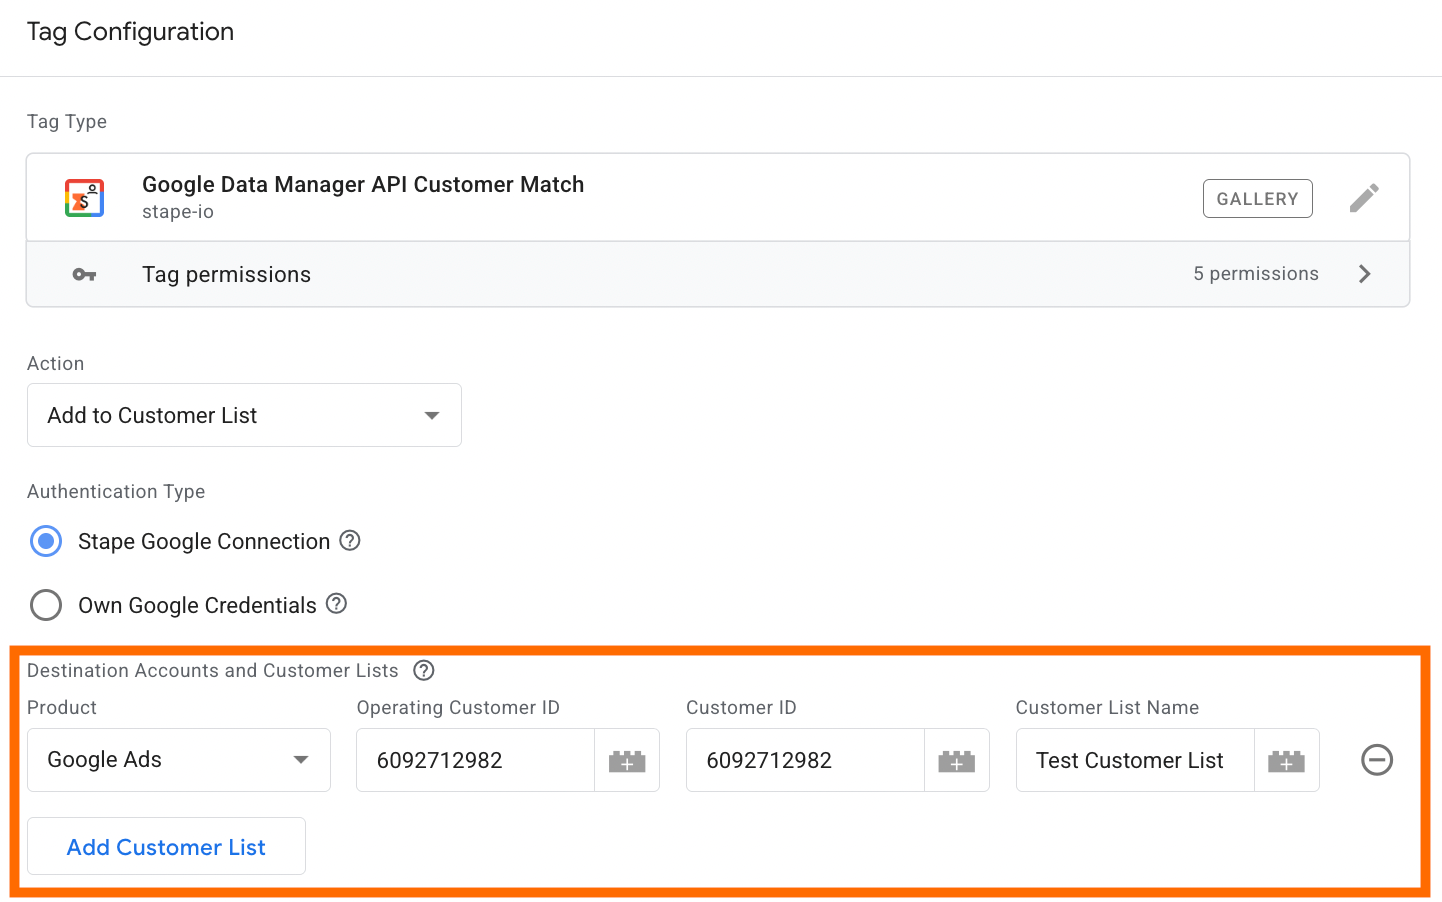Click the Customer List Name input field
This screenshot has height=902, width=1442.
click(x=1136, y=760)
